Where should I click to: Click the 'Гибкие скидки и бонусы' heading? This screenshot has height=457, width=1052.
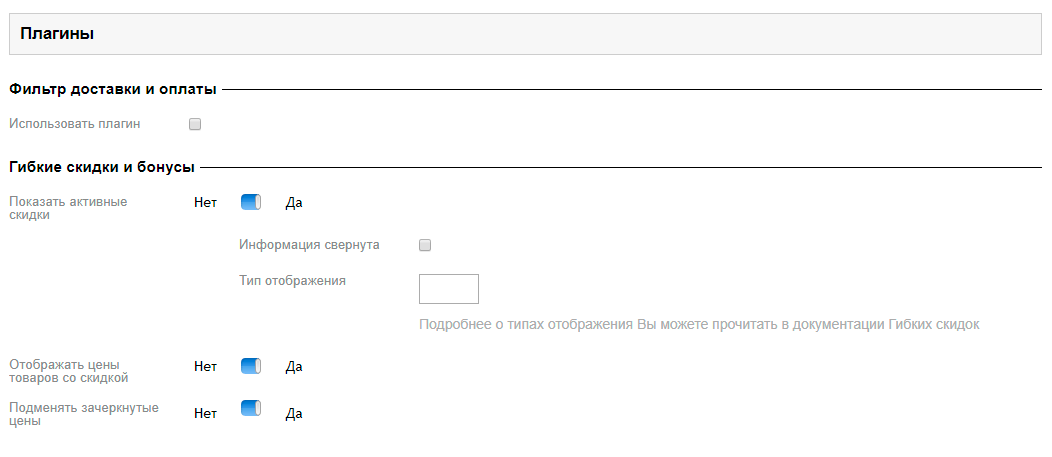tap(102, 167)
